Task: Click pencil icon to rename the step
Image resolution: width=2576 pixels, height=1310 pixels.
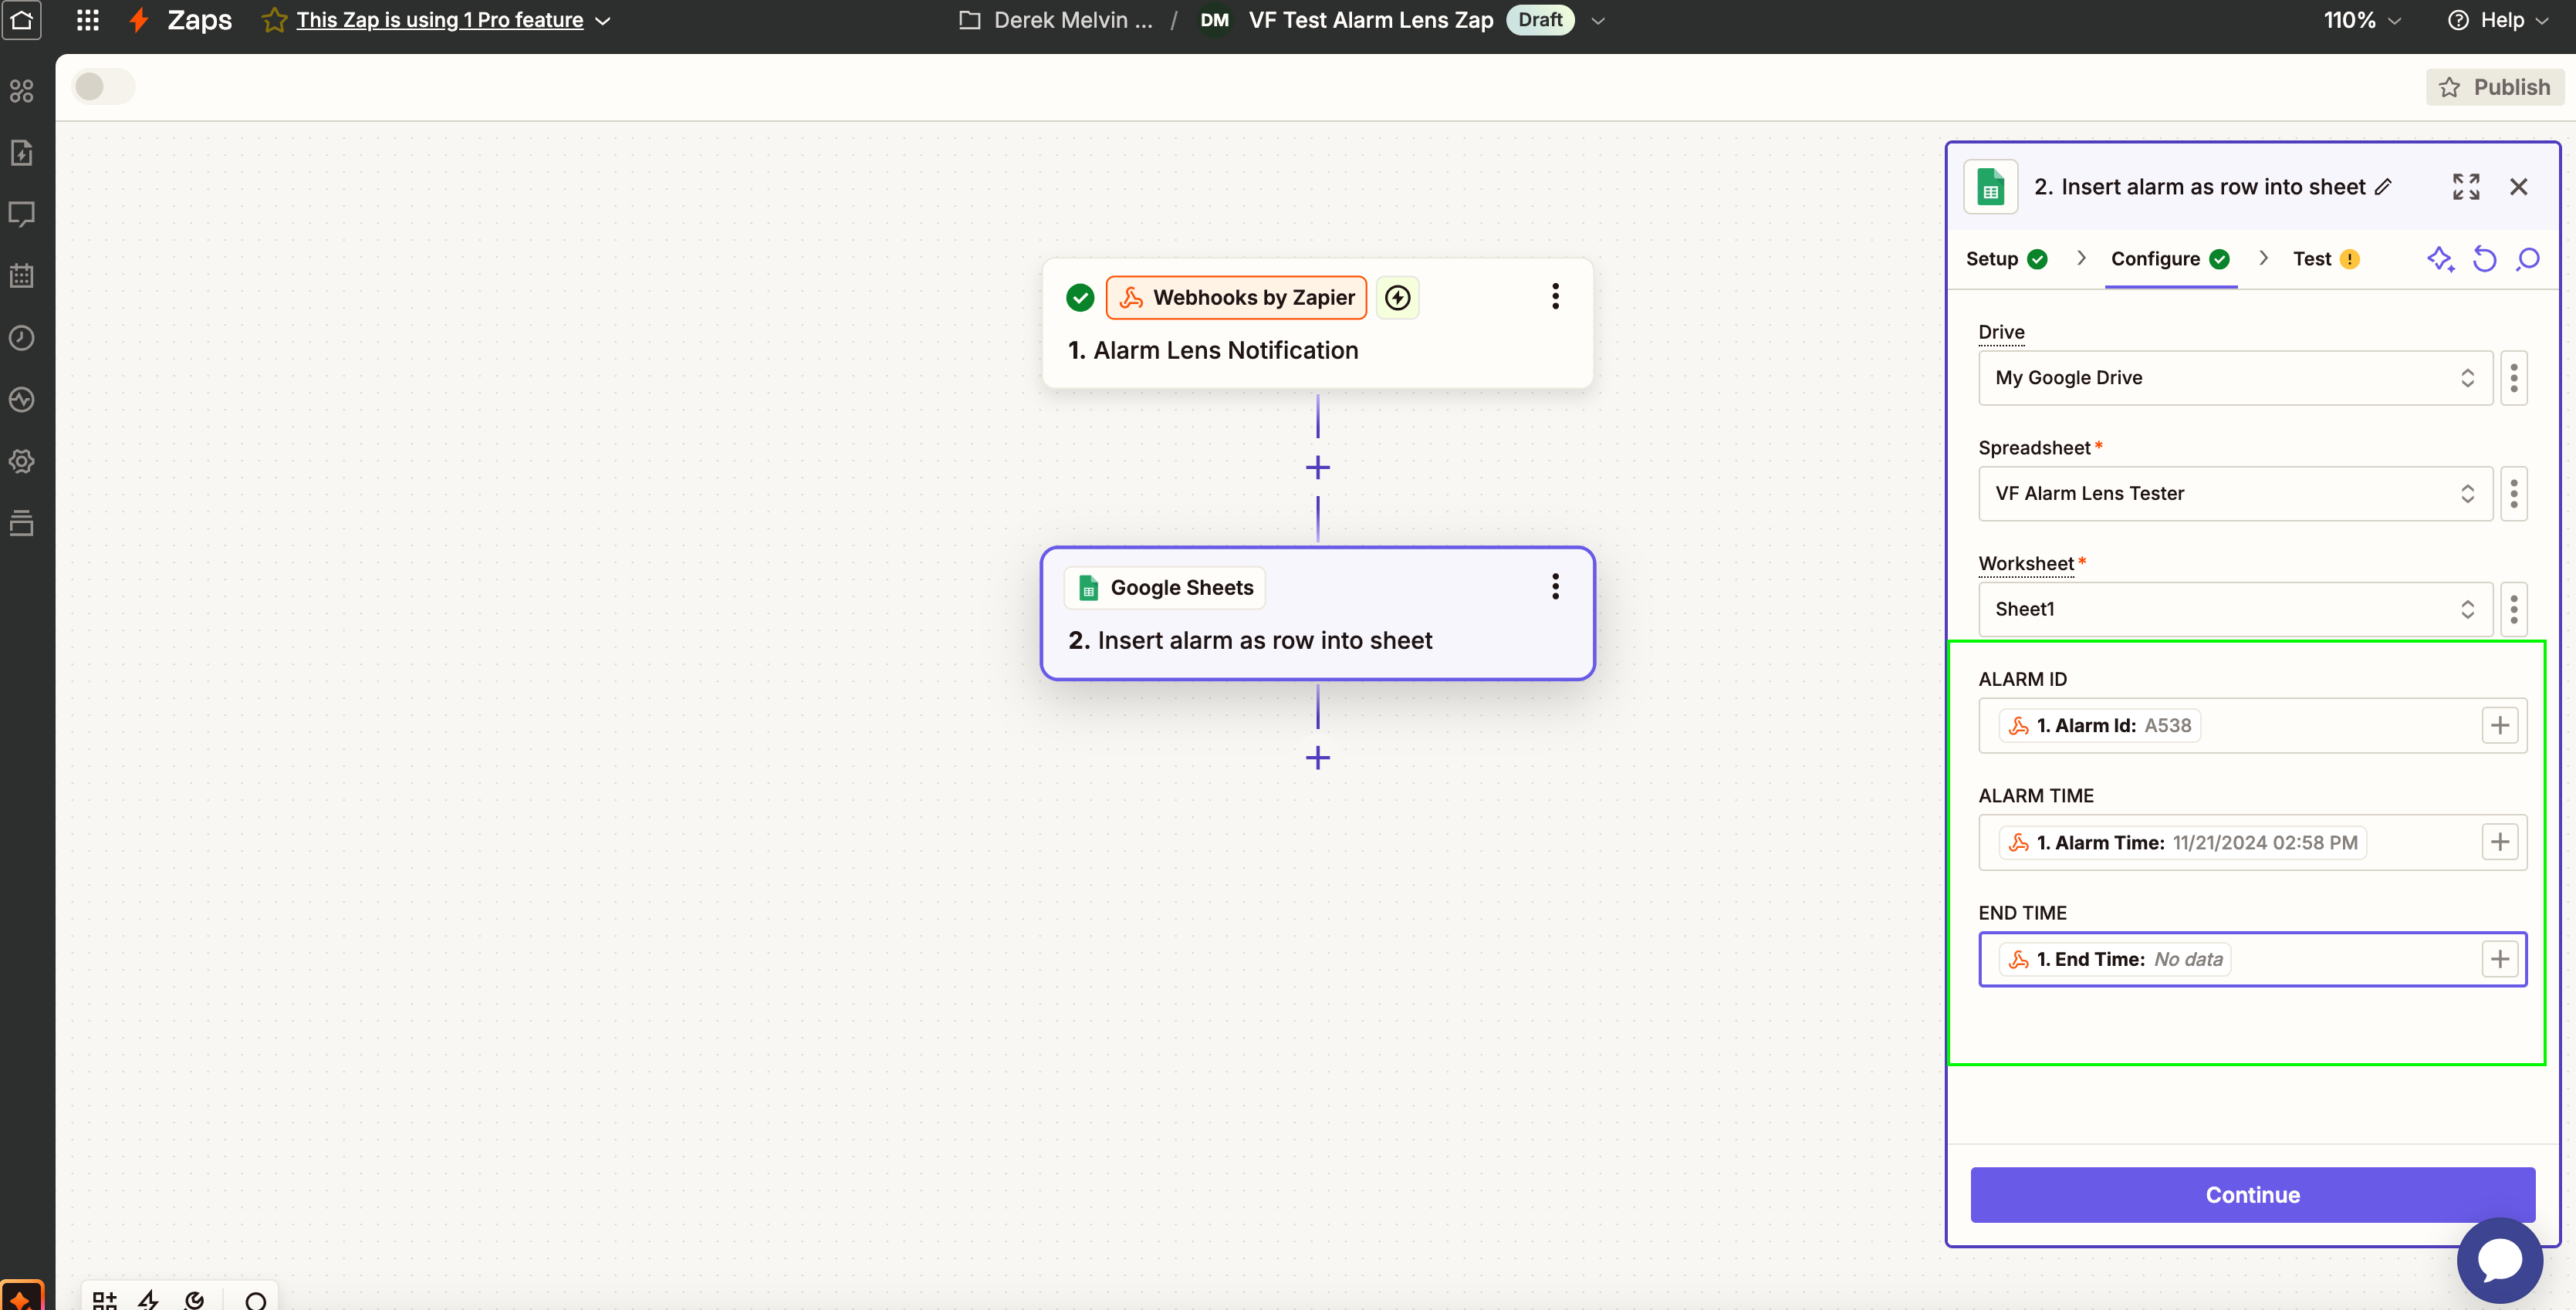Action: coord(2384,187)
